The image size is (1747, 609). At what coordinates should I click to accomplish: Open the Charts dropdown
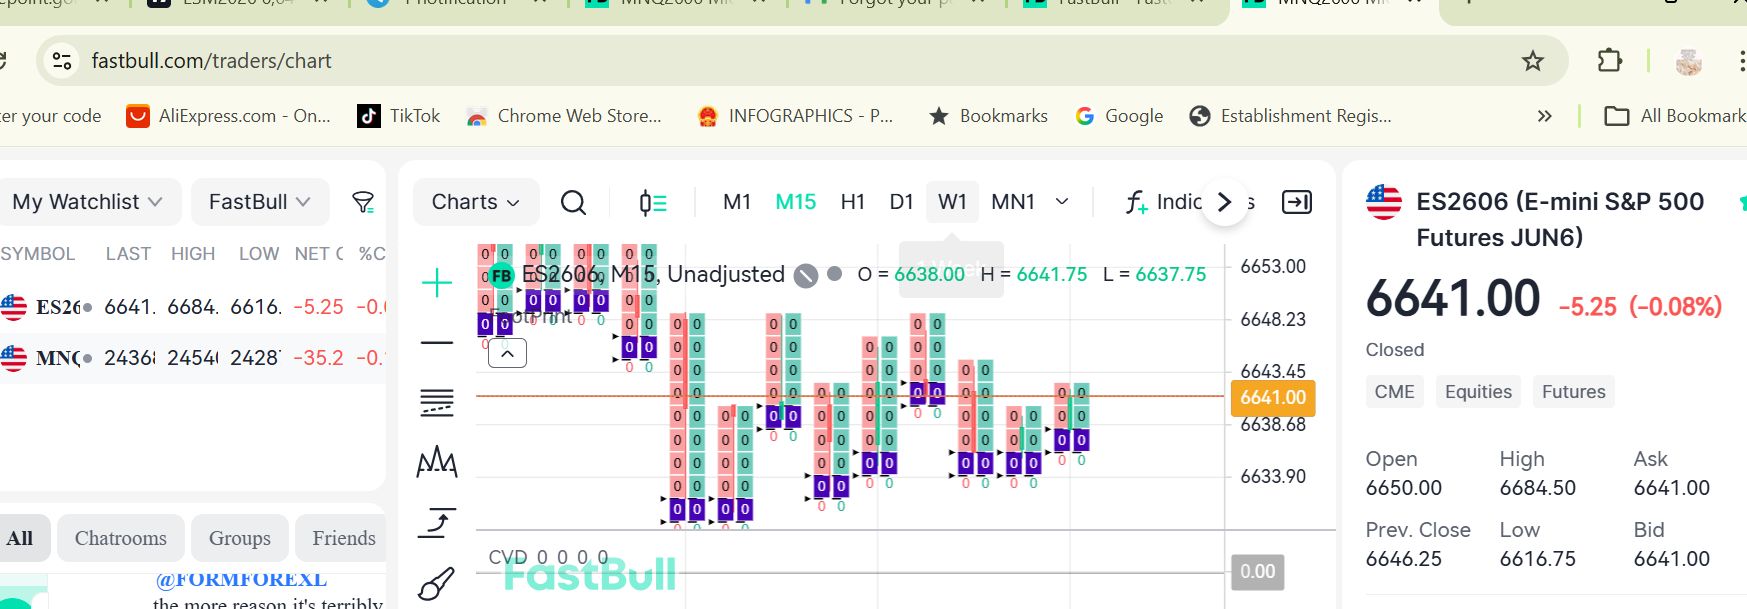pyautogui.click(x=475, y=202)
